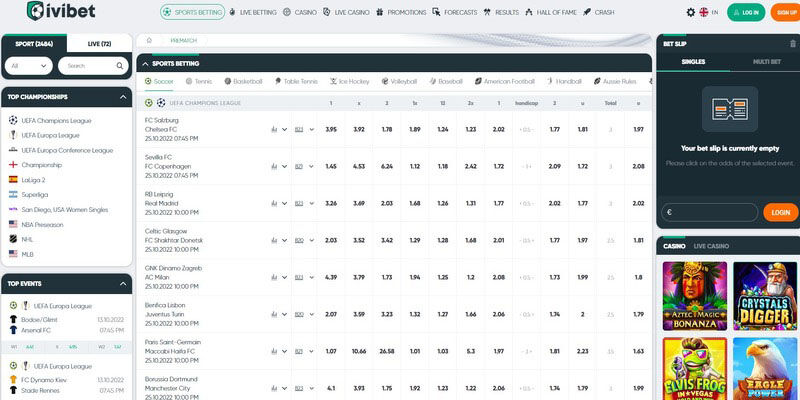Open Elvis Frog in Vegas game
The image size is (800, 400).
[x=694, y=368]
